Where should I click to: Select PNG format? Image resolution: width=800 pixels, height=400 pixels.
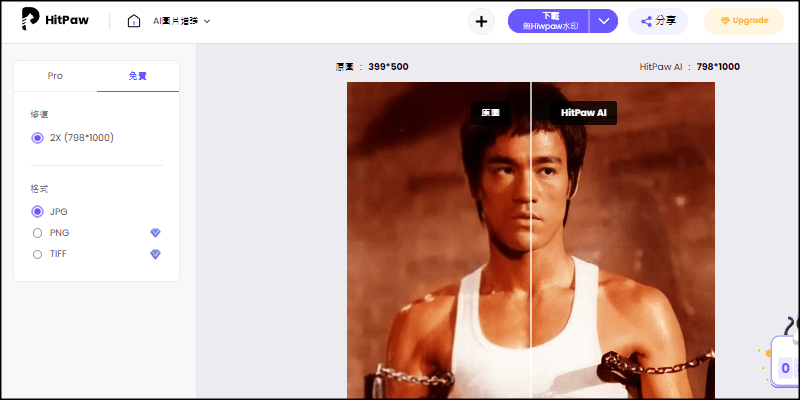(51, 233)
